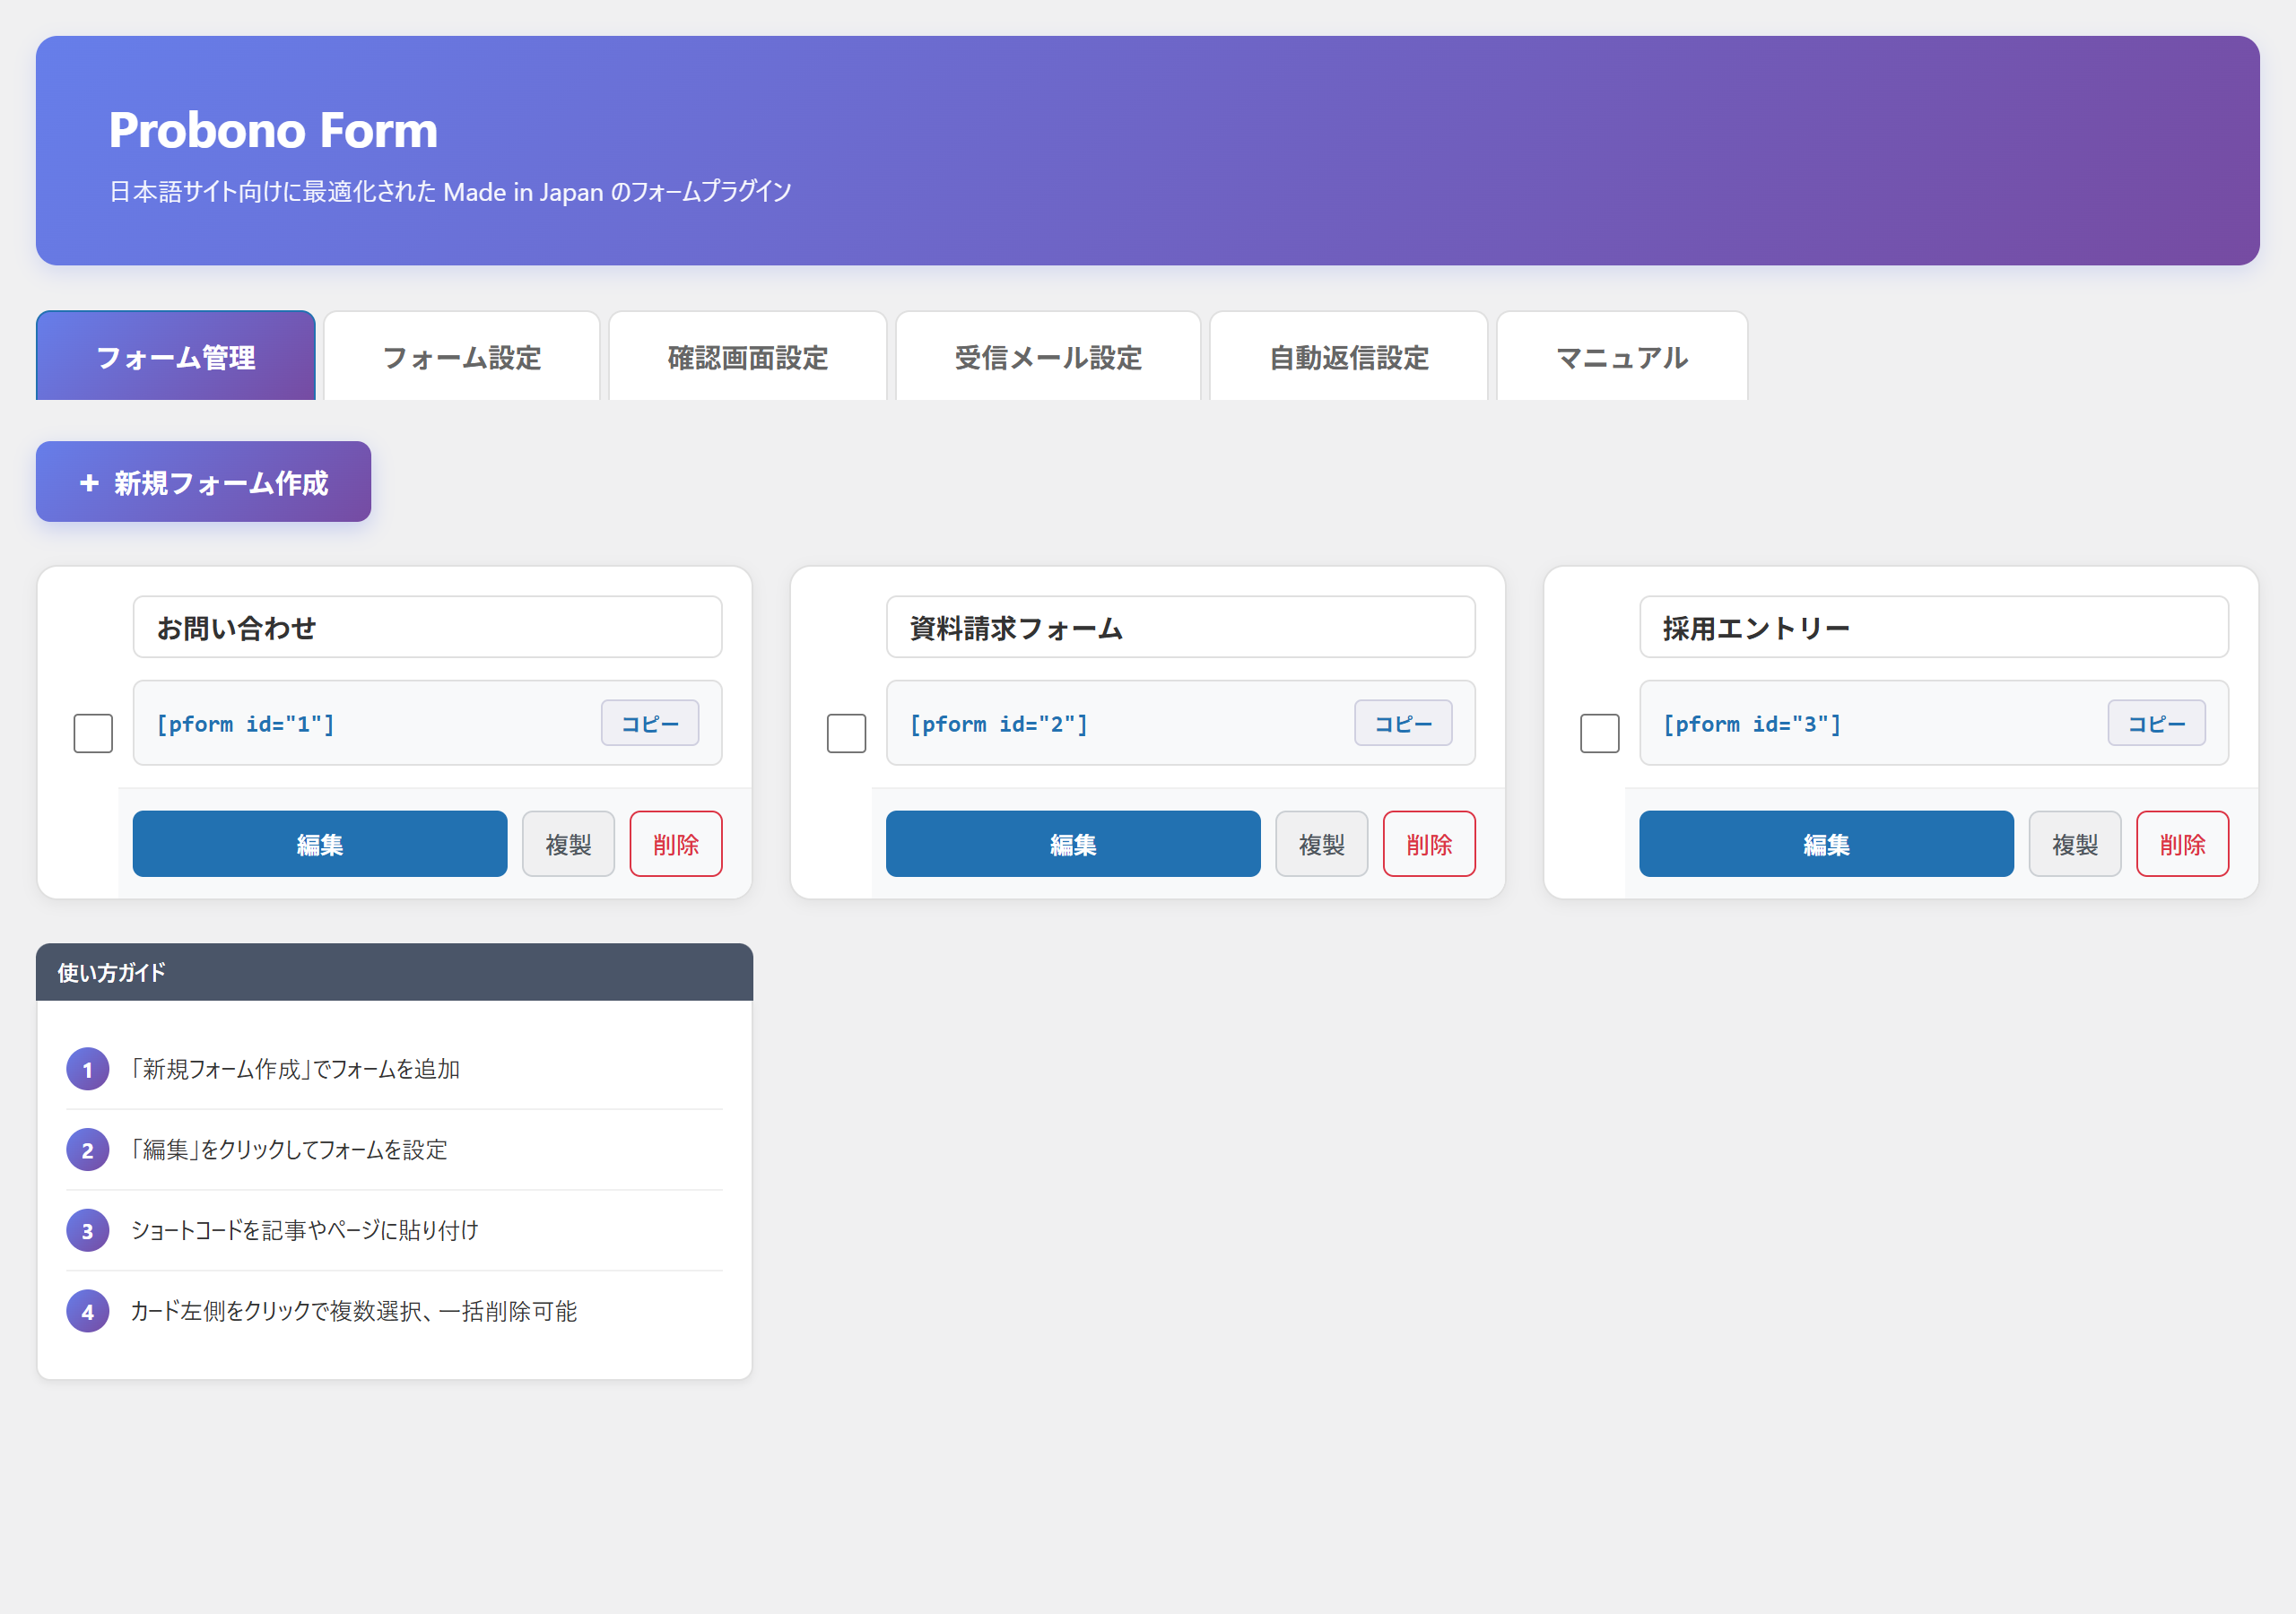This screenshot has width=2296, height=1614.
Task: Select the 自動返信設定 tab
Action: [x=1349, y=356]
